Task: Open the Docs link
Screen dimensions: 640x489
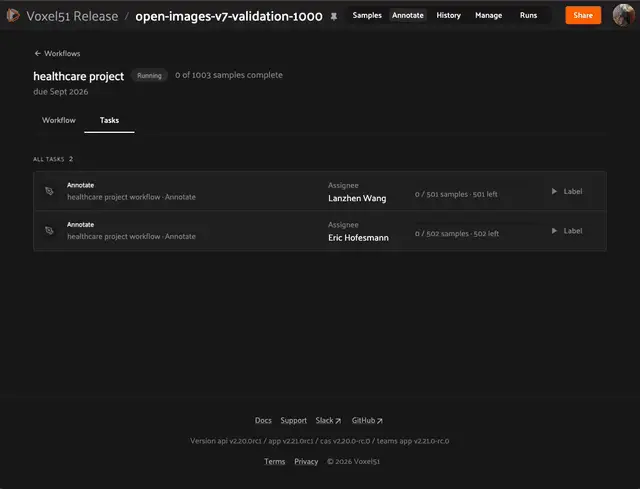Action: [x=263, y=420]
